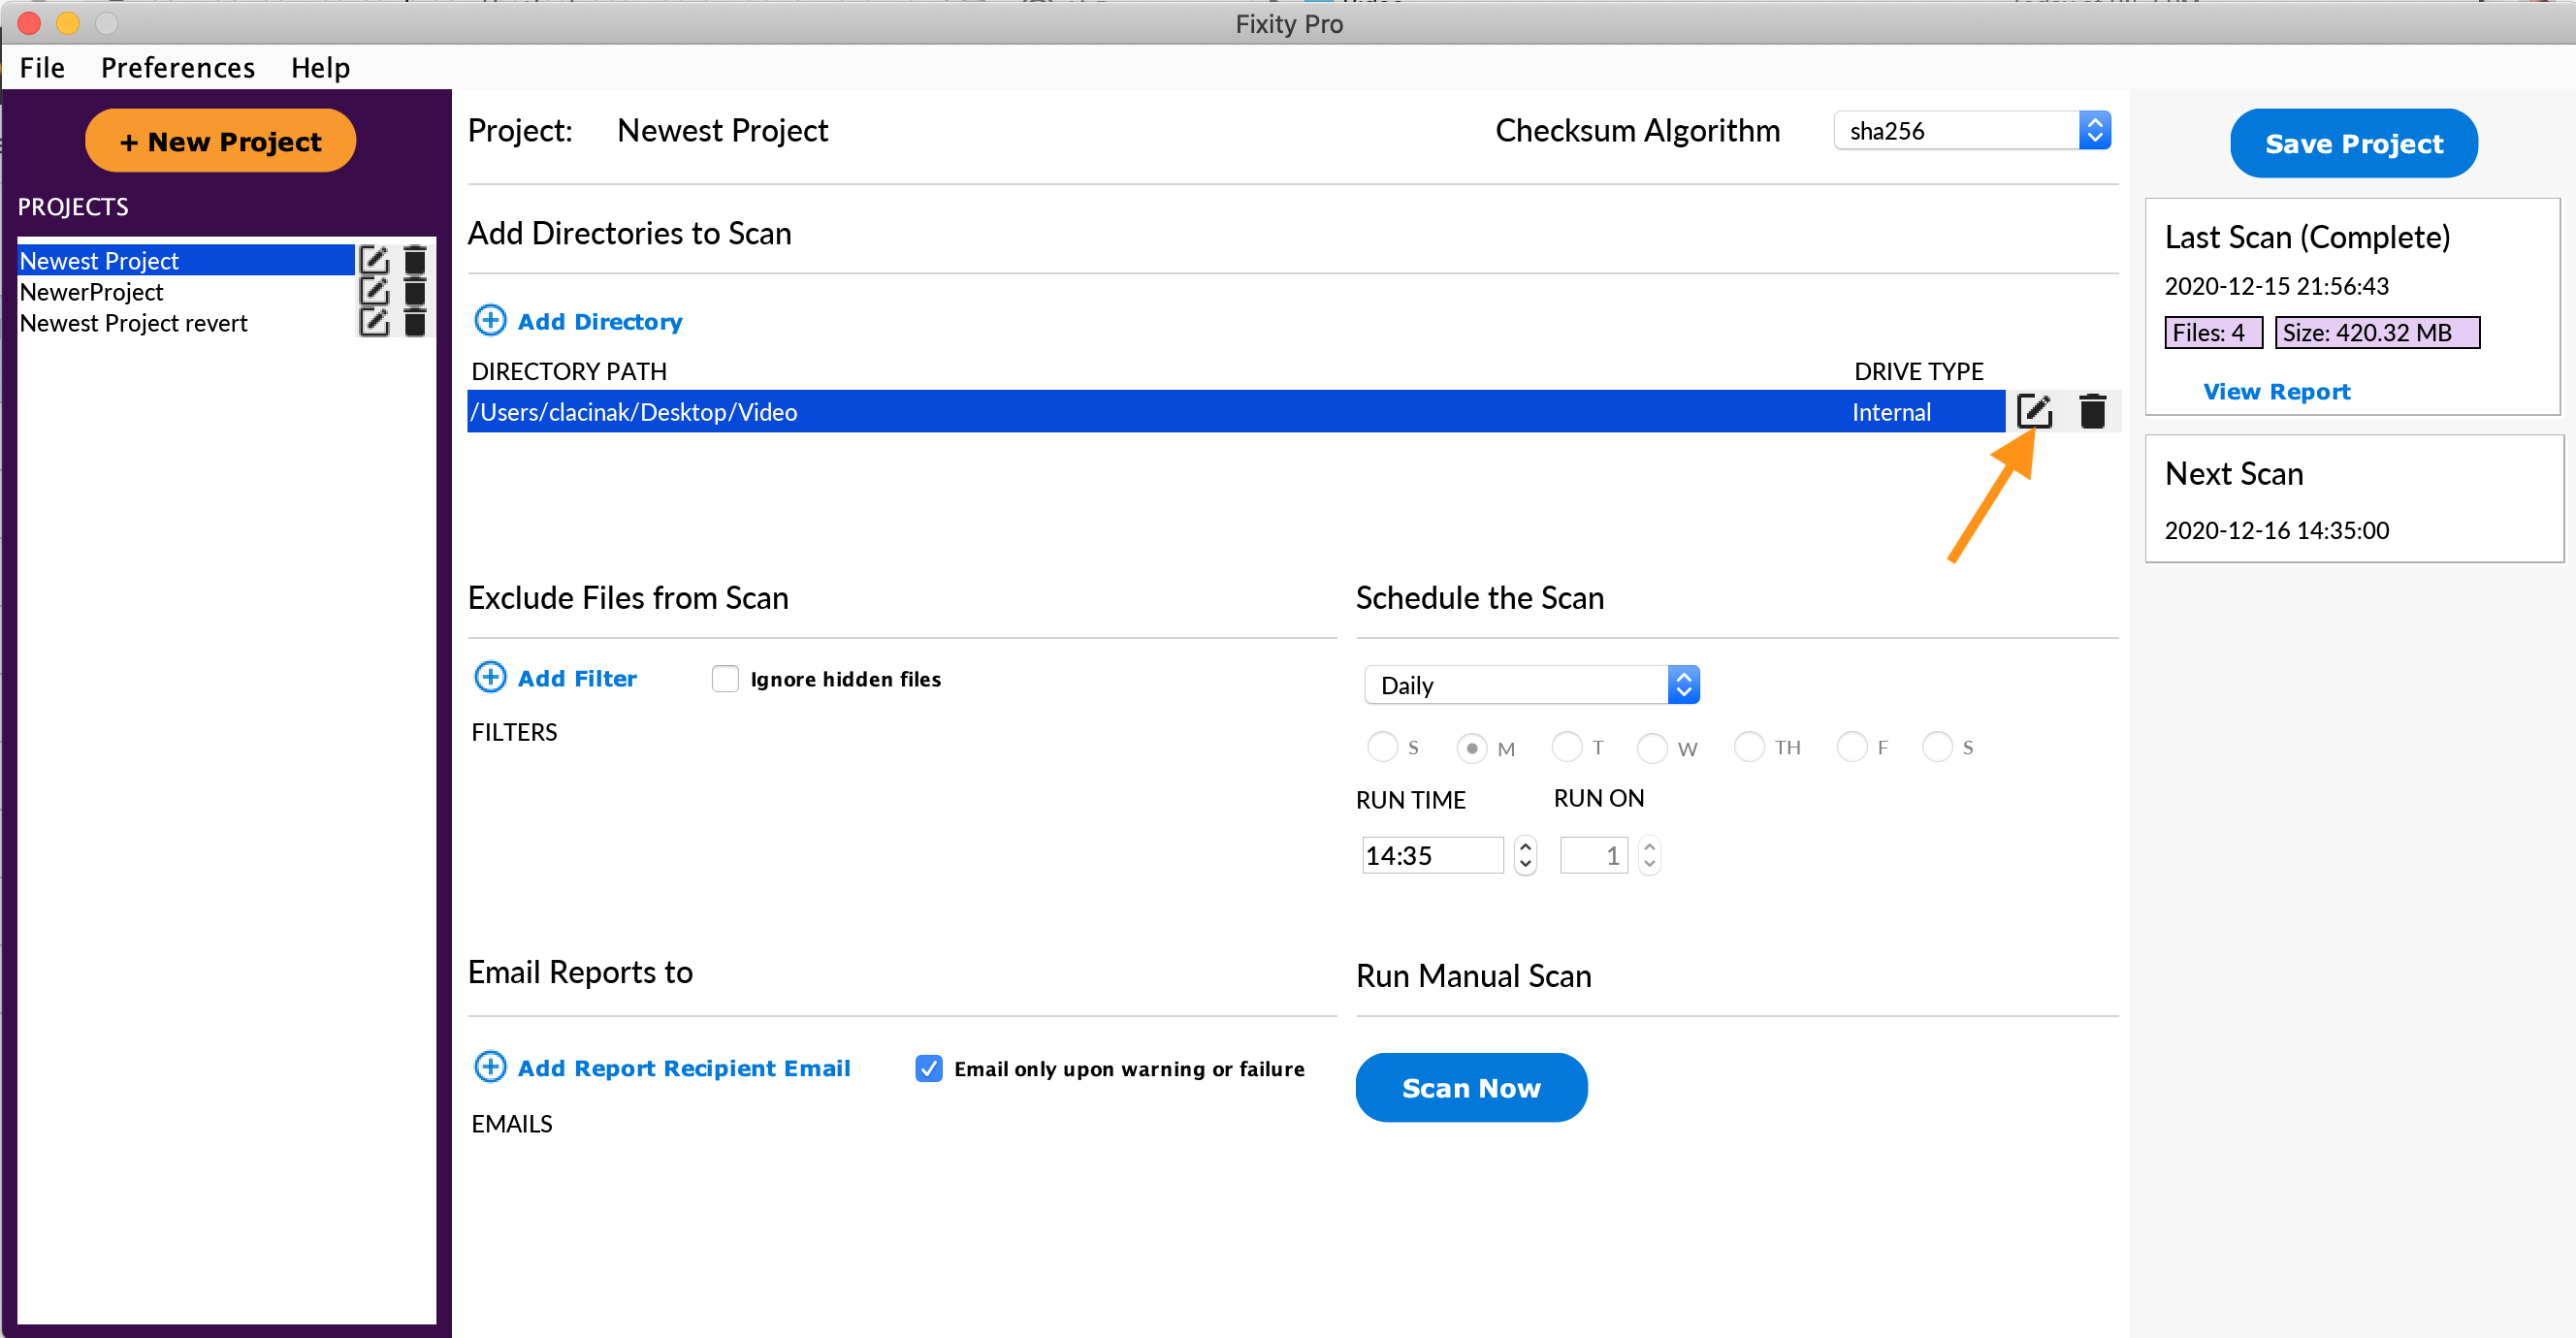
Task: Select the last S (Saturday) radio button
Action: (1938, 746)
